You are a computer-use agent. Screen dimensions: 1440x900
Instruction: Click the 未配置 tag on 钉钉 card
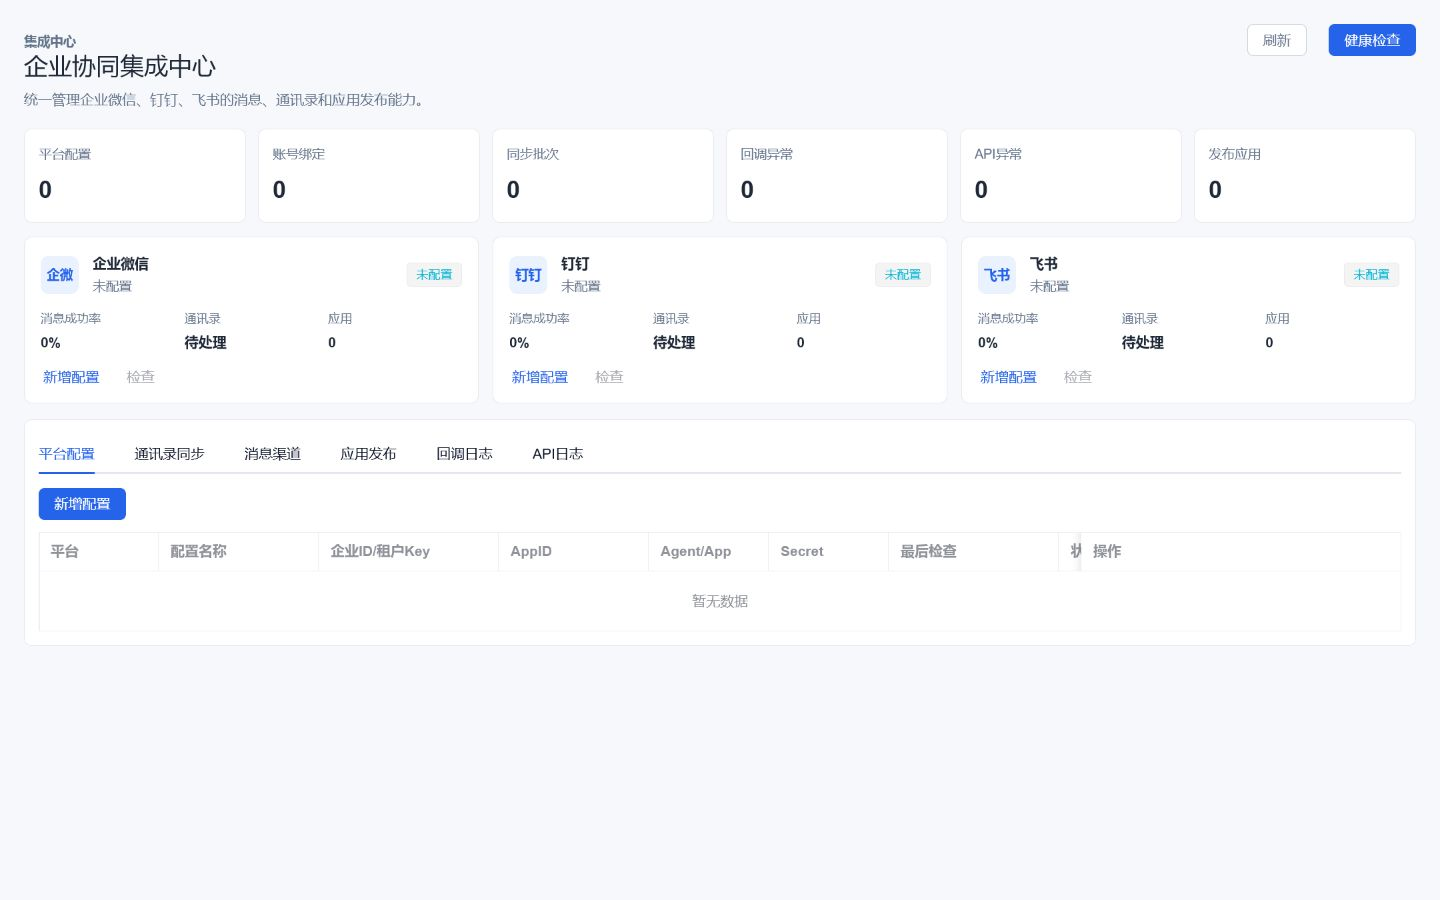[903, 275]
